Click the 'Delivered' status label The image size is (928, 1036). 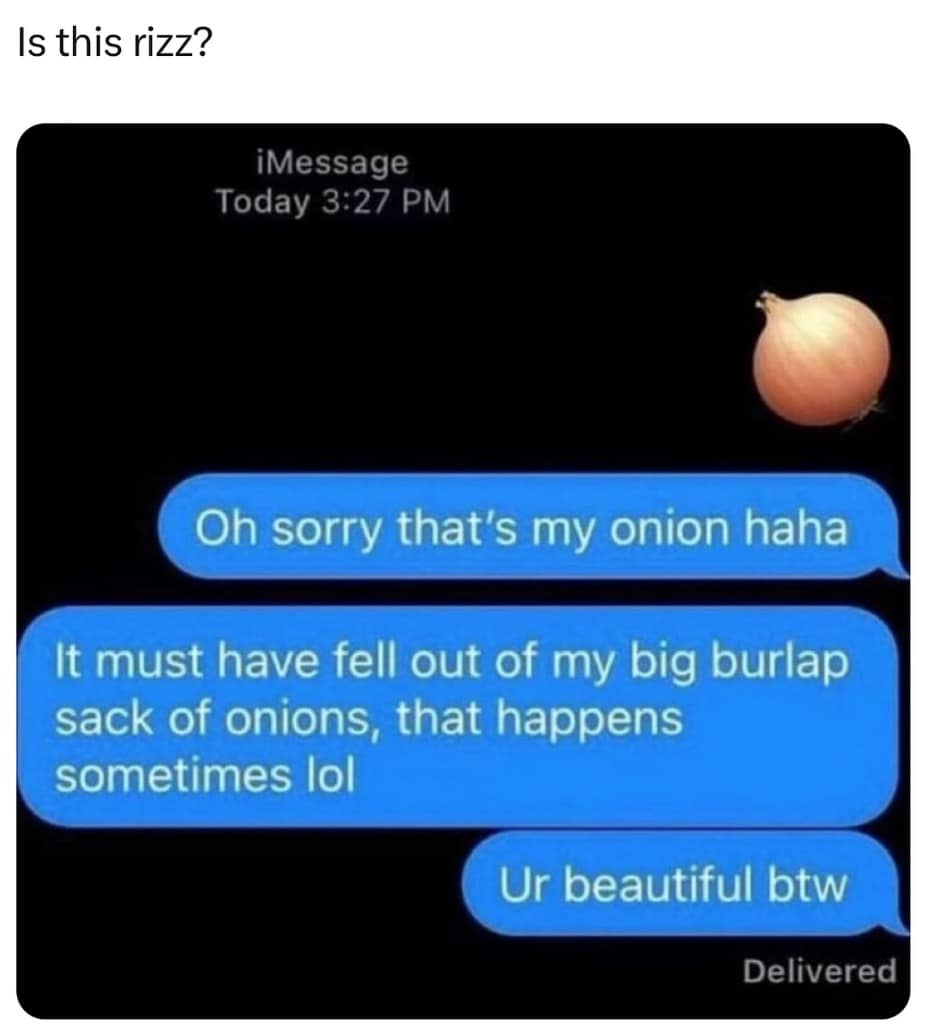coord(819,971)
